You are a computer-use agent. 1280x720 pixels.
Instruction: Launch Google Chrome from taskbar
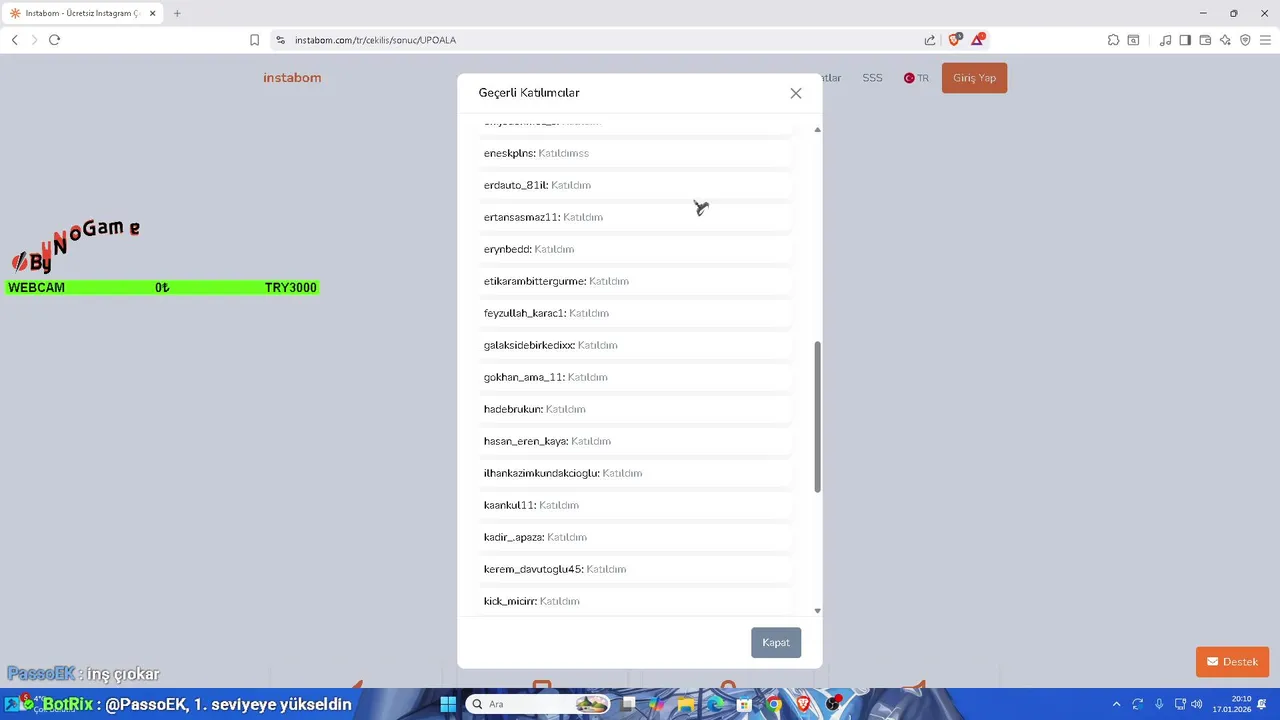tap(774, 704)
